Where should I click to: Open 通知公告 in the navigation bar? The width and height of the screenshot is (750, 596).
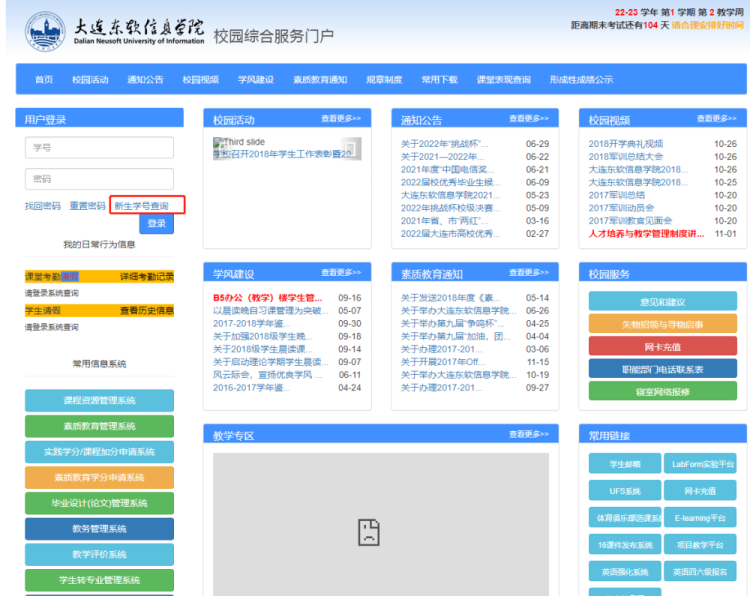145,80
